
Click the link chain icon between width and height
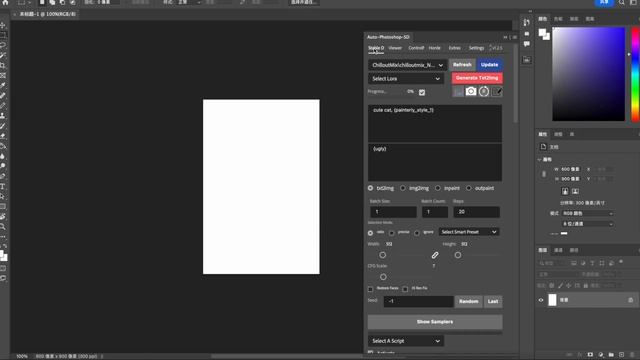pos(435,255)
